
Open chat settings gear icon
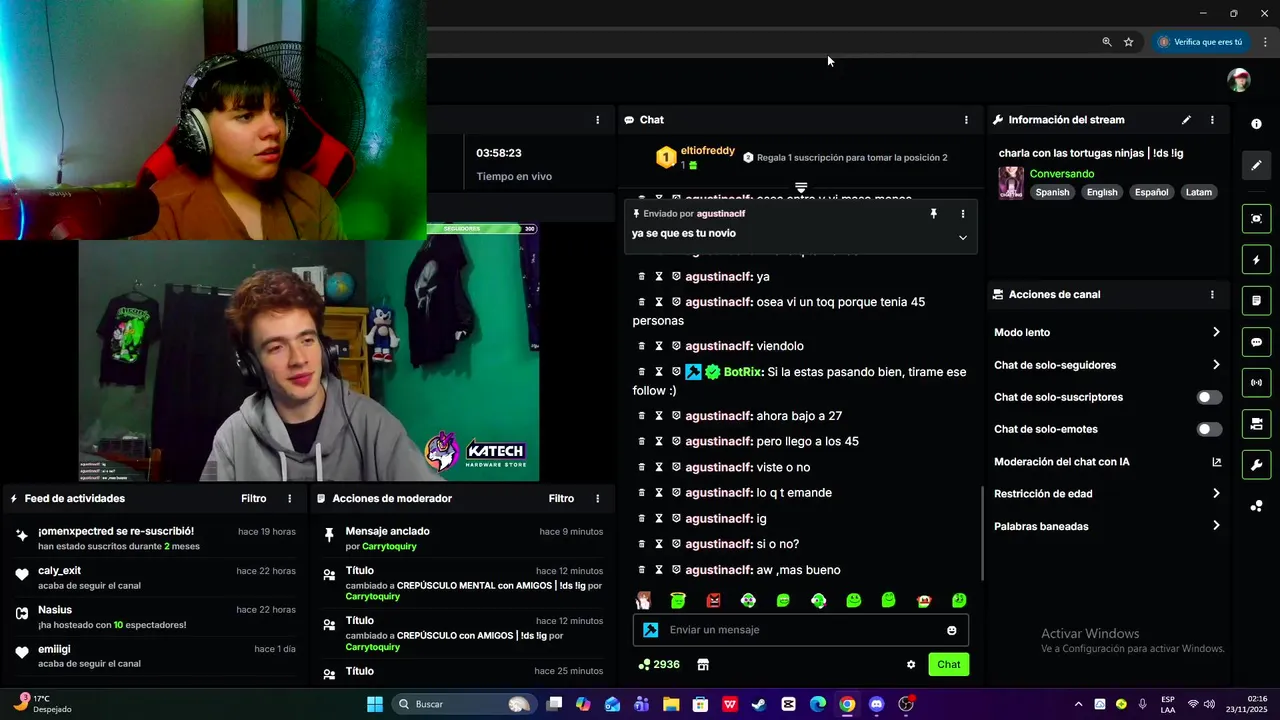click(x=911, y=665)
